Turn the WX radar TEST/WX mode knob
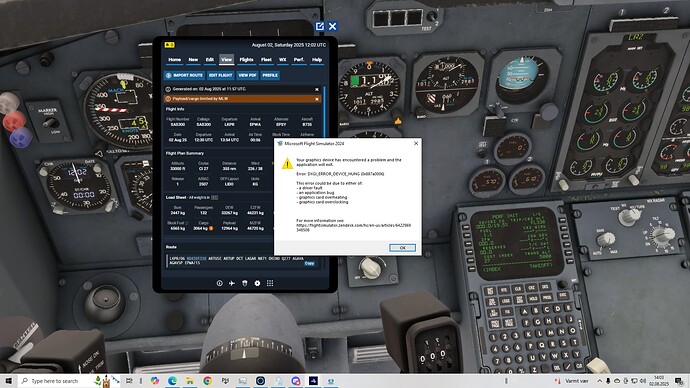The width and height of the screenshot is (690, 388). (629, 216)
